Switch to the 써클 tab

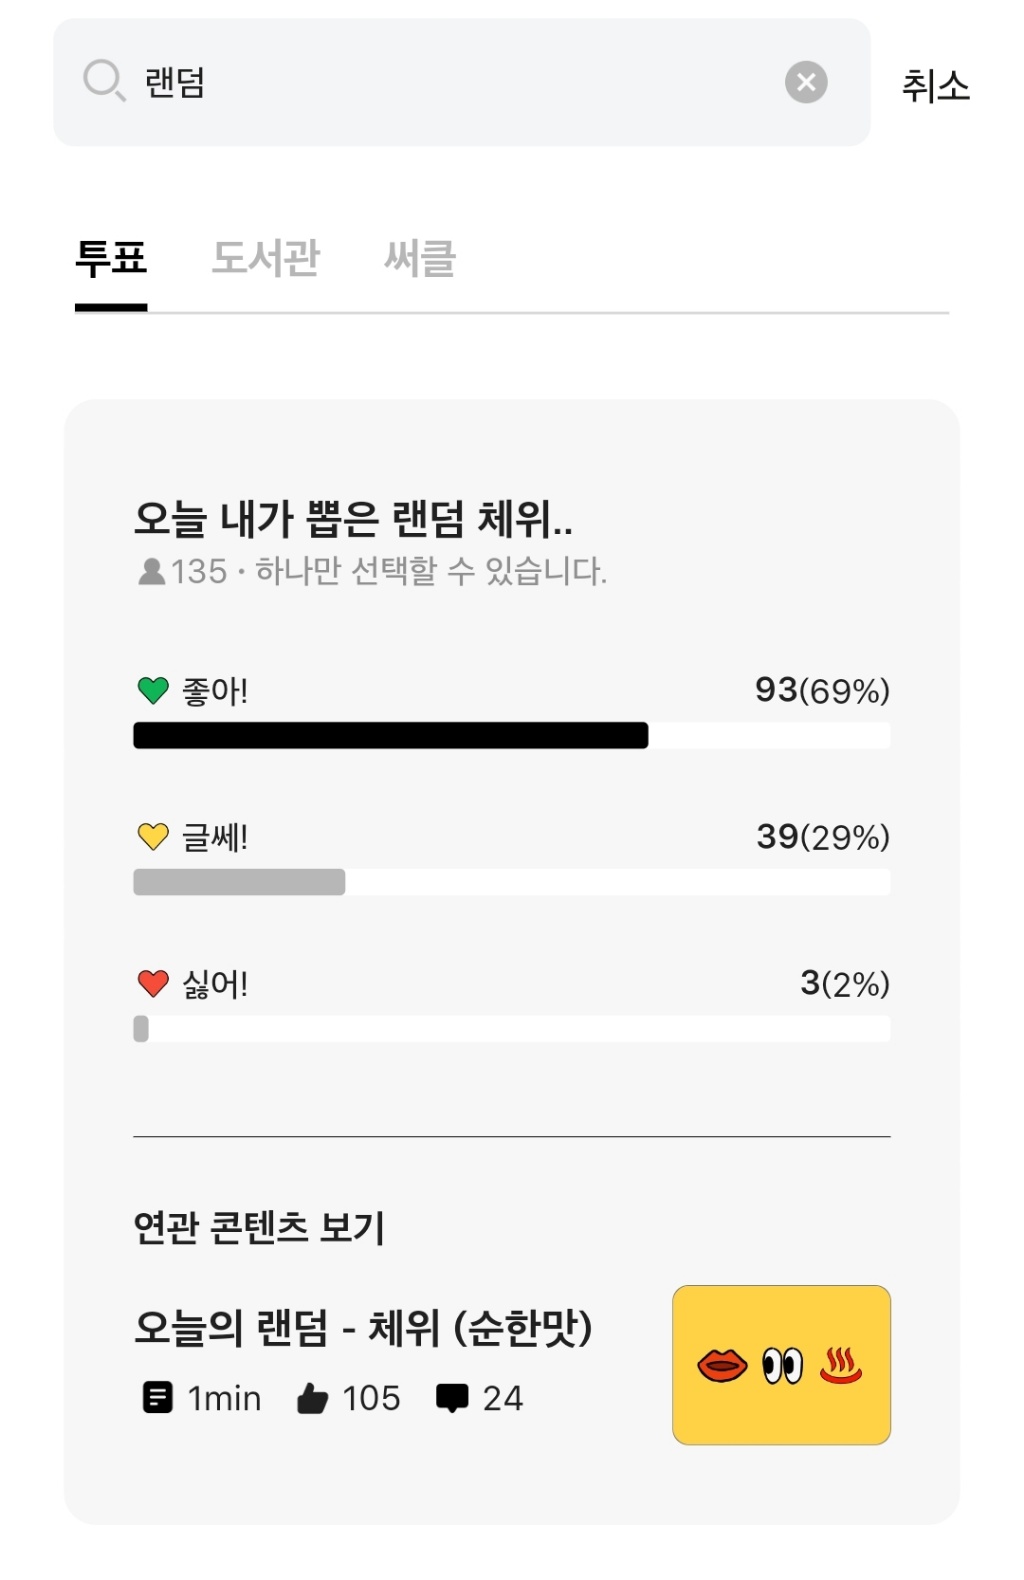420,258
